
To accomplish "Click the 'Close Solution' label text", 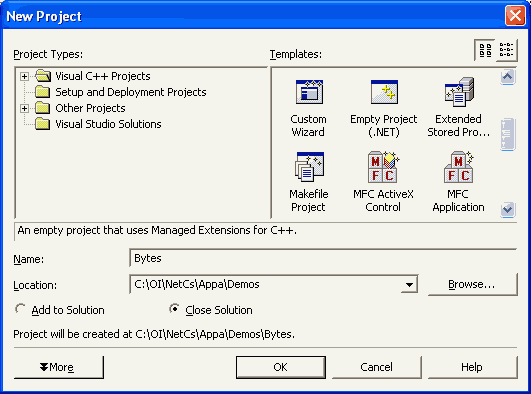I will (x=219, y=310).
